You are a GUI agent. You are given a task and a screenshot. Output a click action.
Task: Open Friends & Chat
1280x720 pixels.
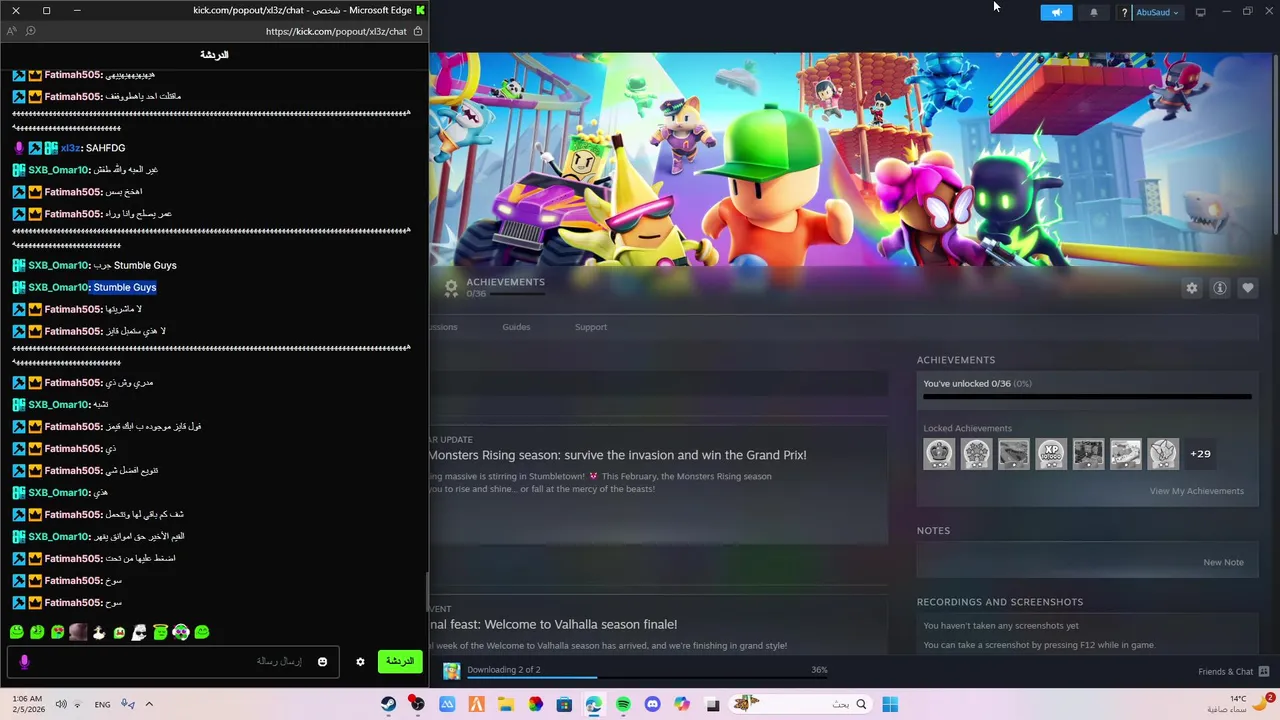1233,671
